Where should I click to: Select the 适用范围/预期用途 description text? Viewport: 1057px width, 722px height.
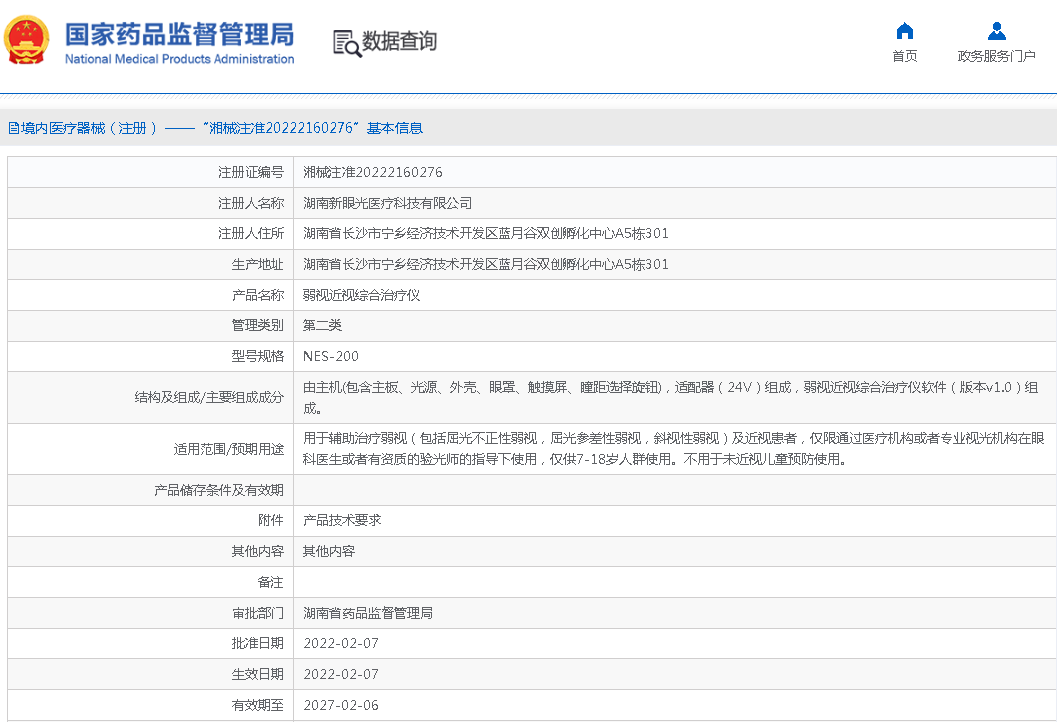(x=673, y=449)
